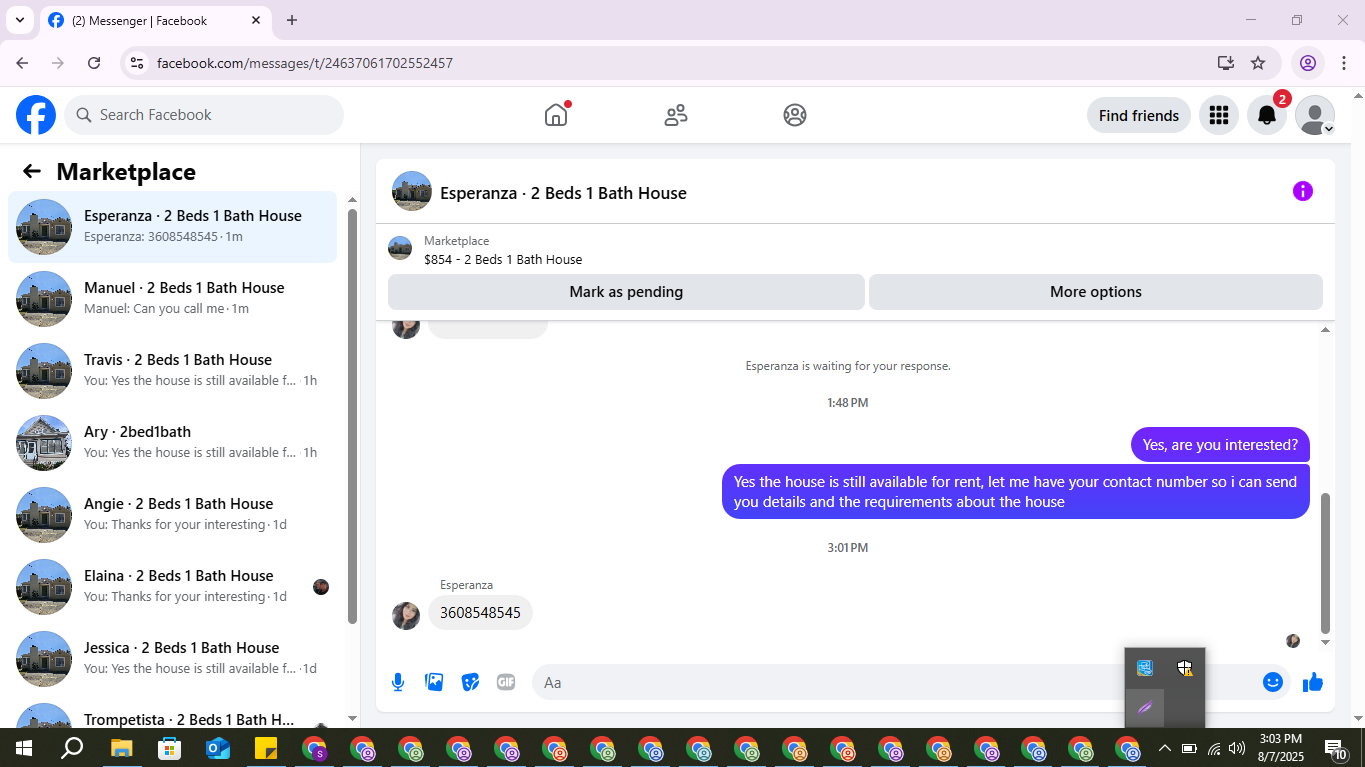Click Esperanza's avatar beside the phone number message

coord(406,615)
